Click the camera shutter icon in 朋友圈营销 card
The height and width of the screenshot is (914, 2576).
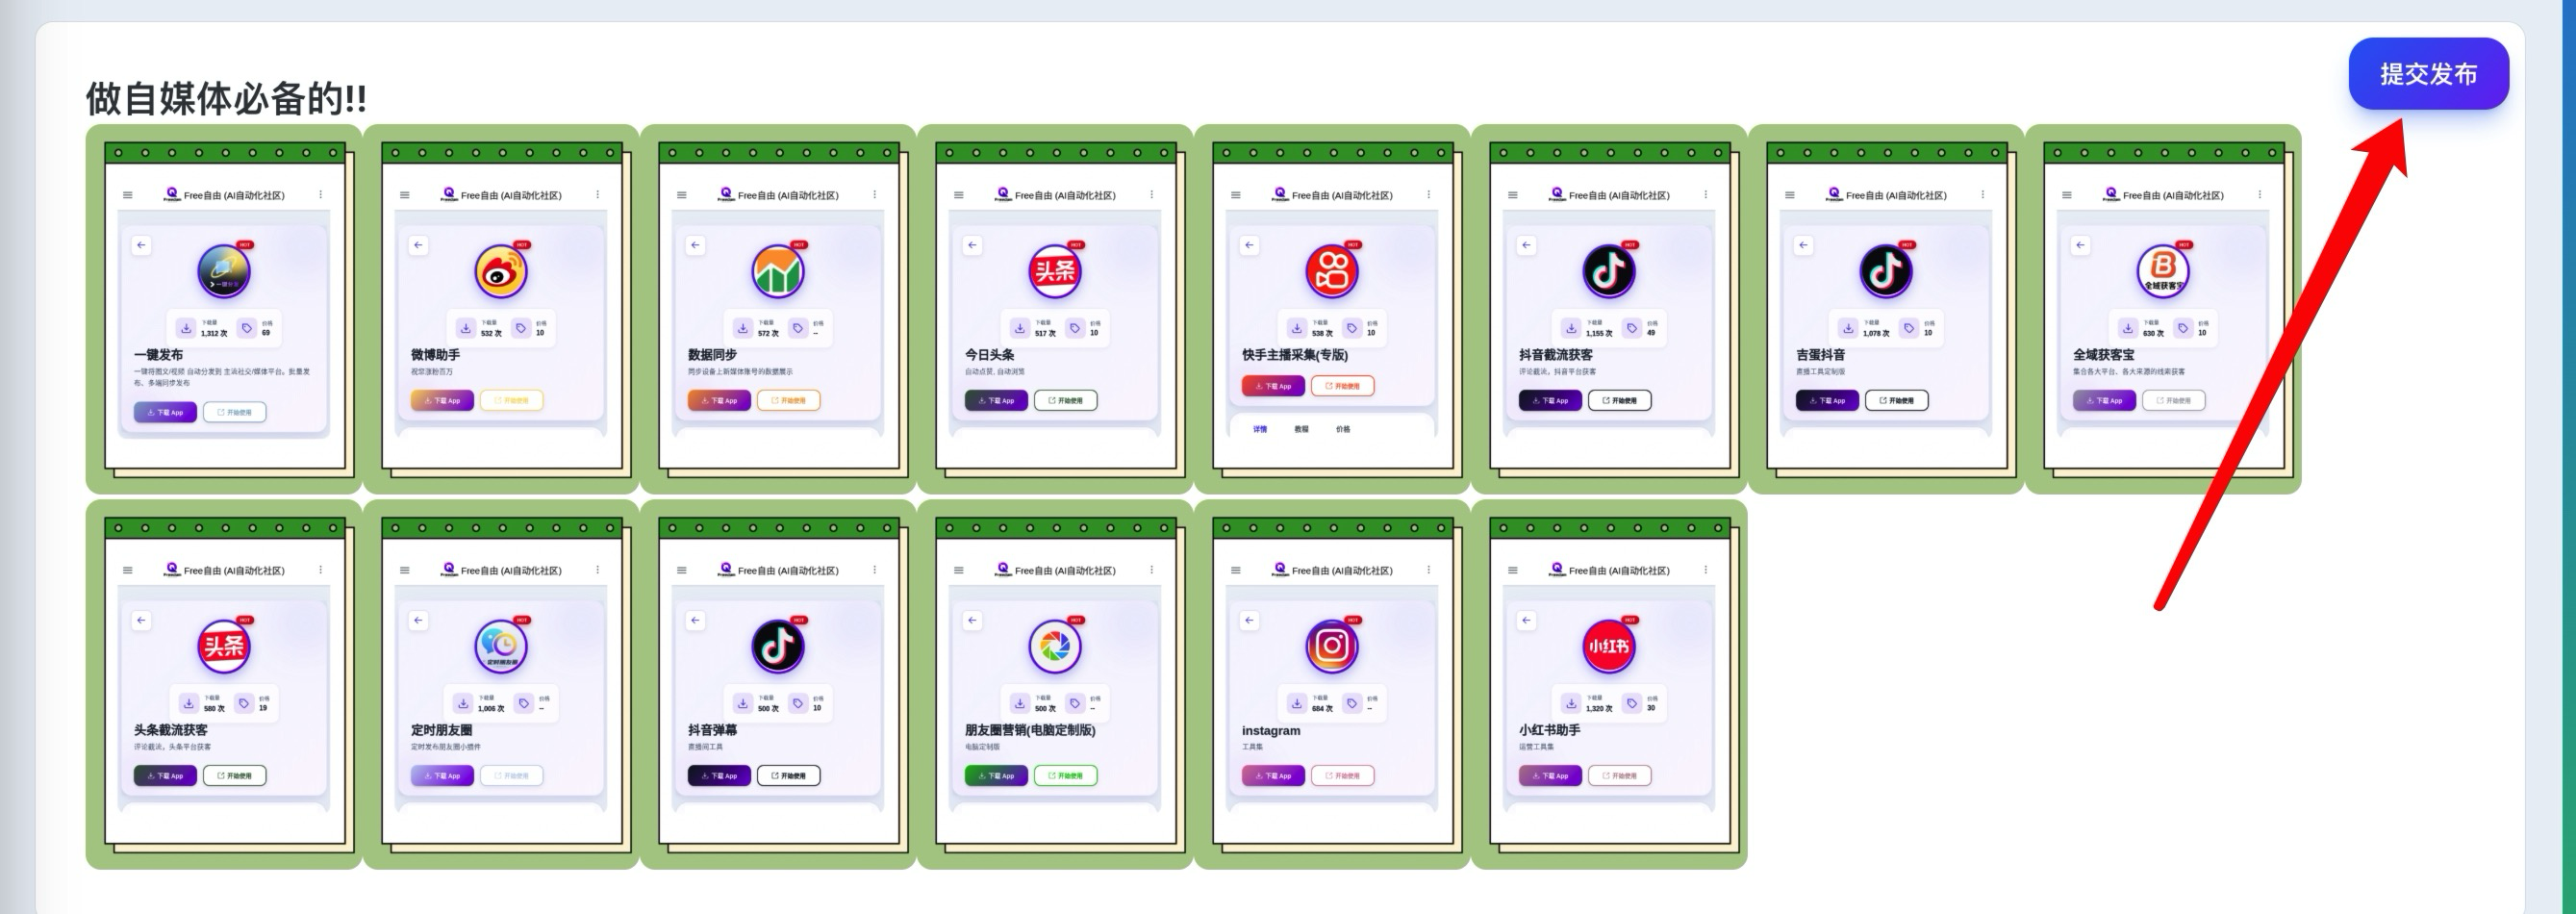tap(1054, 646)
